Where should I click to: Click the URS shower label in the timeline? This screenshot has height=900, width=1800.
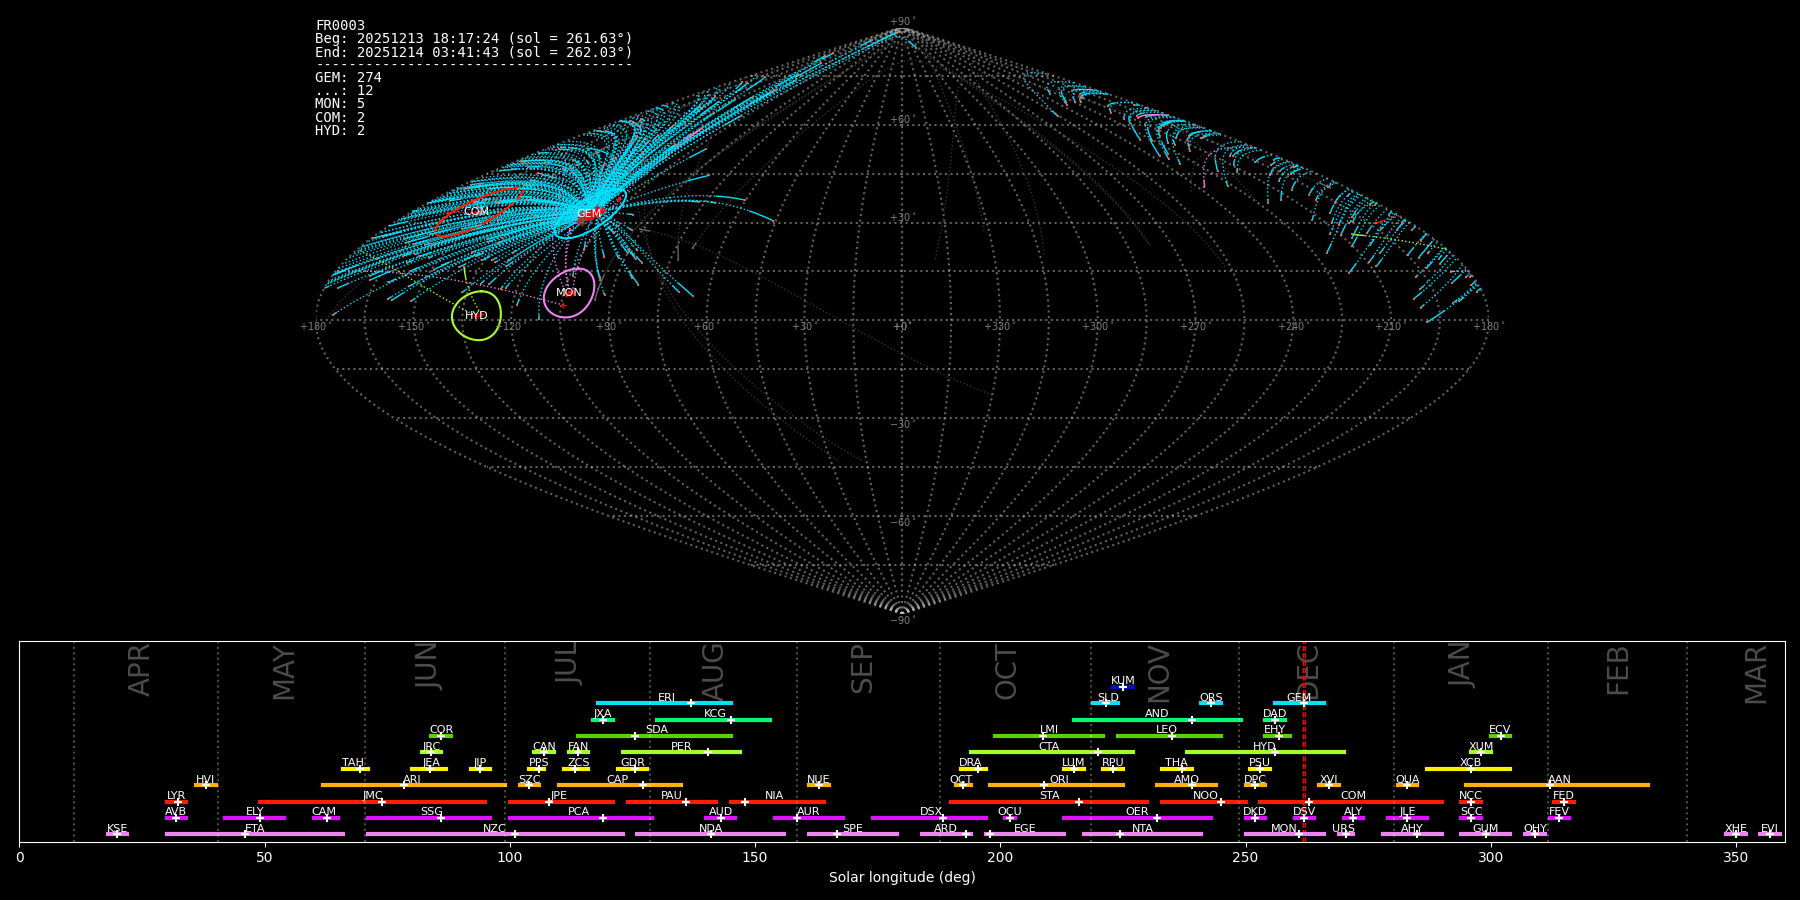click(x=1343, y=829)
